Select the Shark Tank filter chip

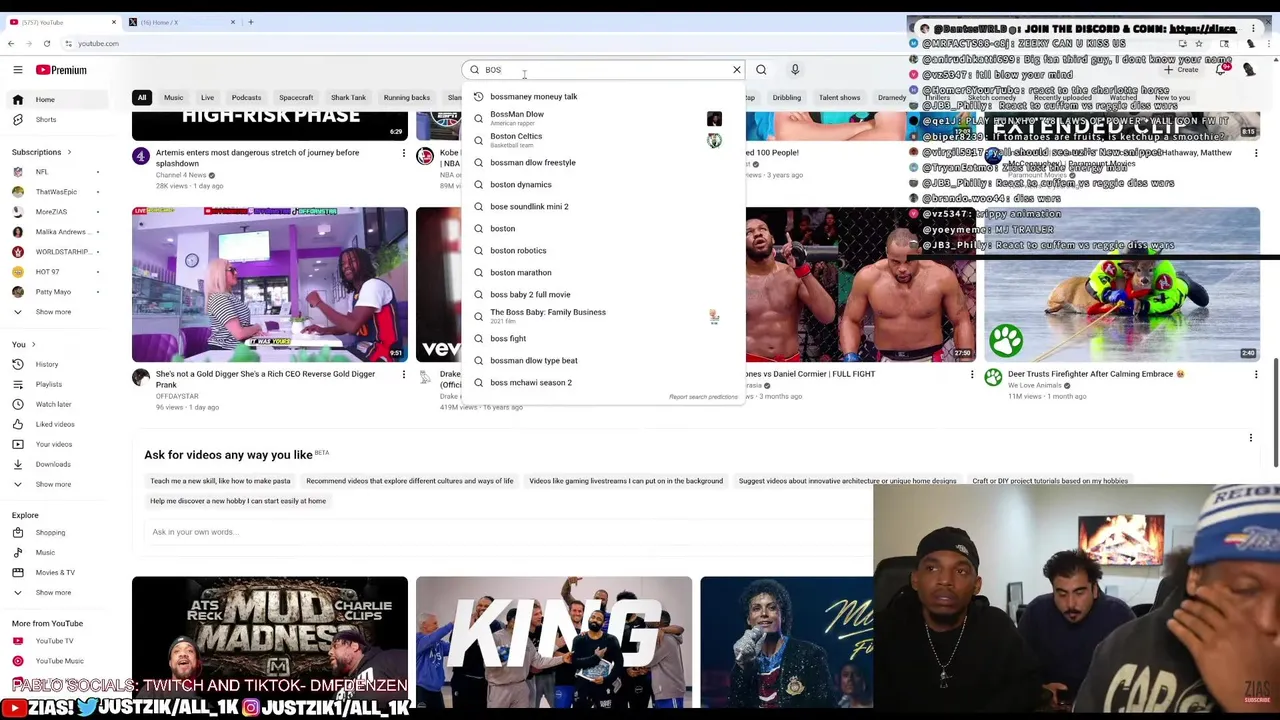point(348,98)
